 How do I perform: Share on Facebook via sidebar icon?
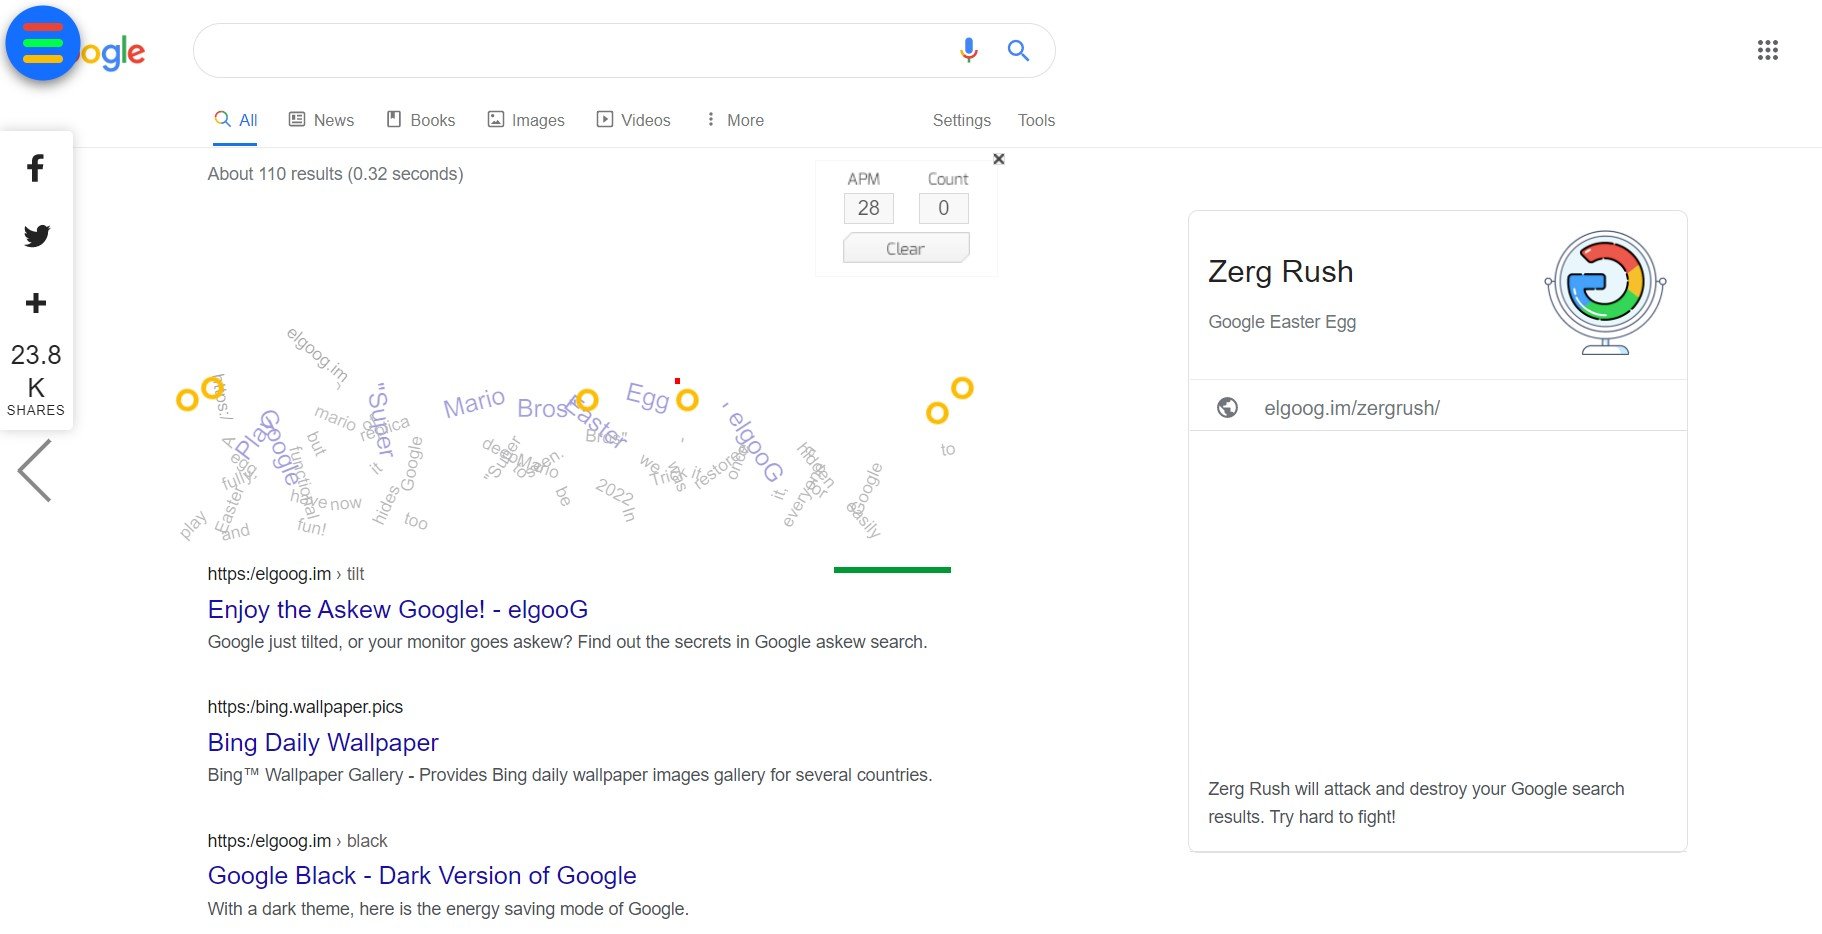click(36, 168)
